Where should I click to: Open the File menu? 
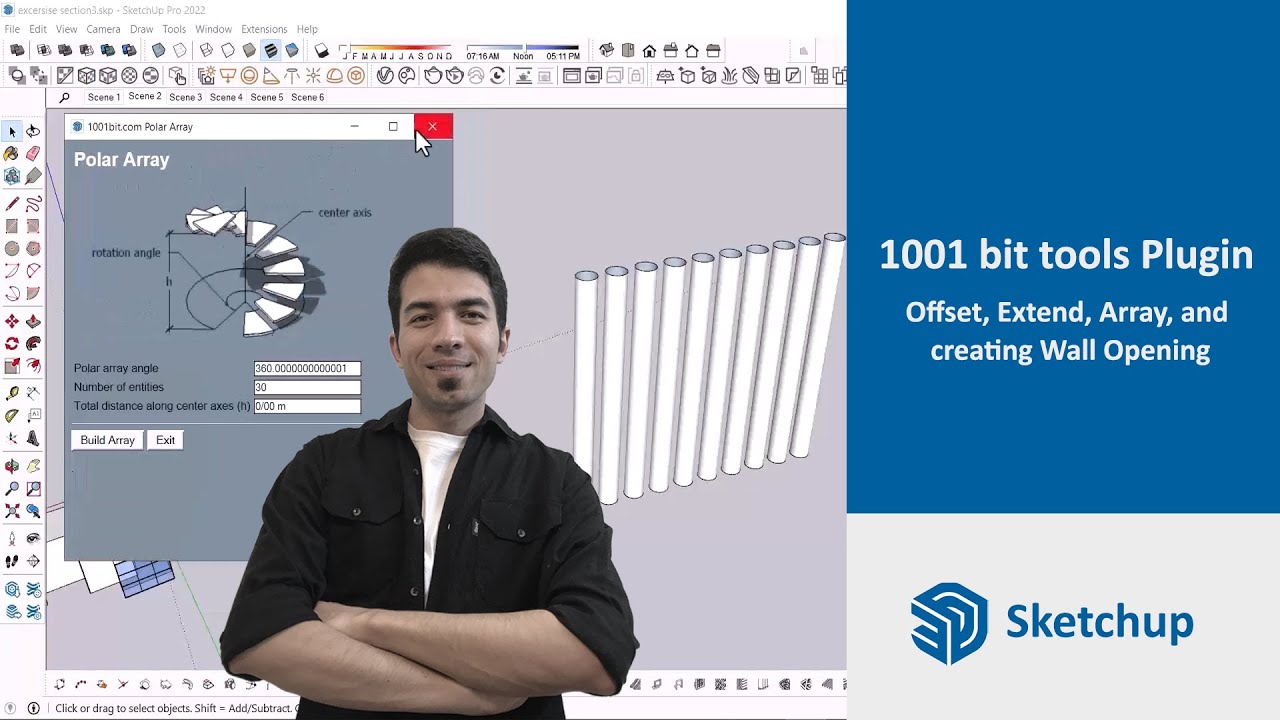12,29
